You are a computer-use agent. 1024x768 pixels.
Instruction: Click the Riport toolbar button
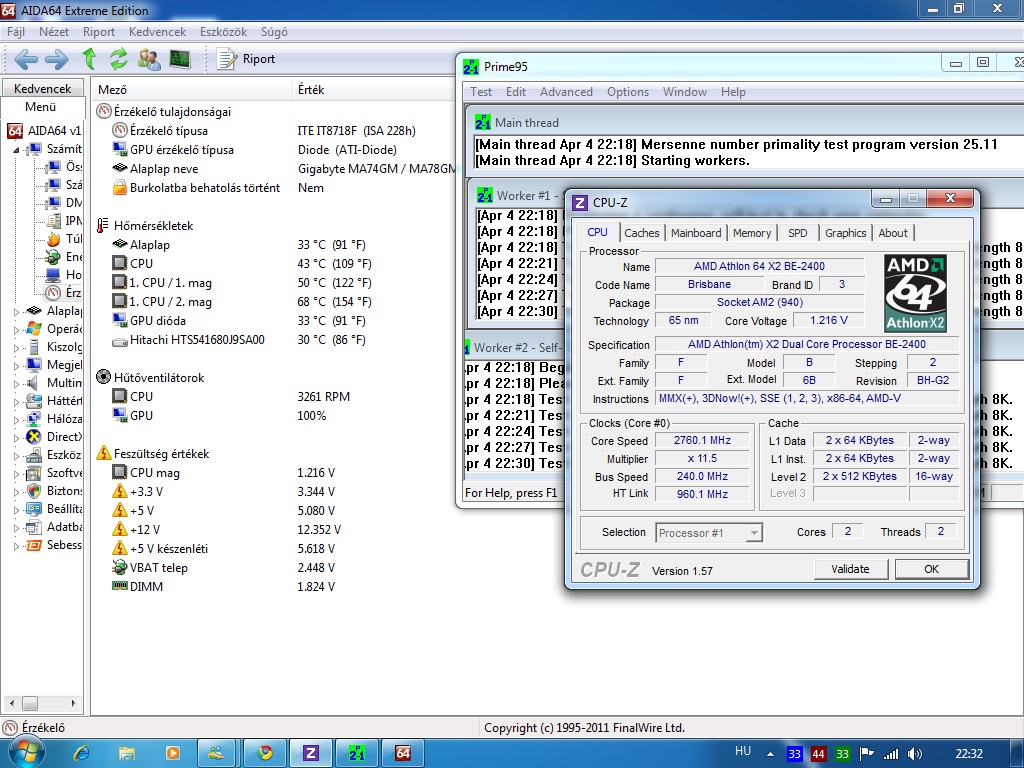tap(246, 59)
